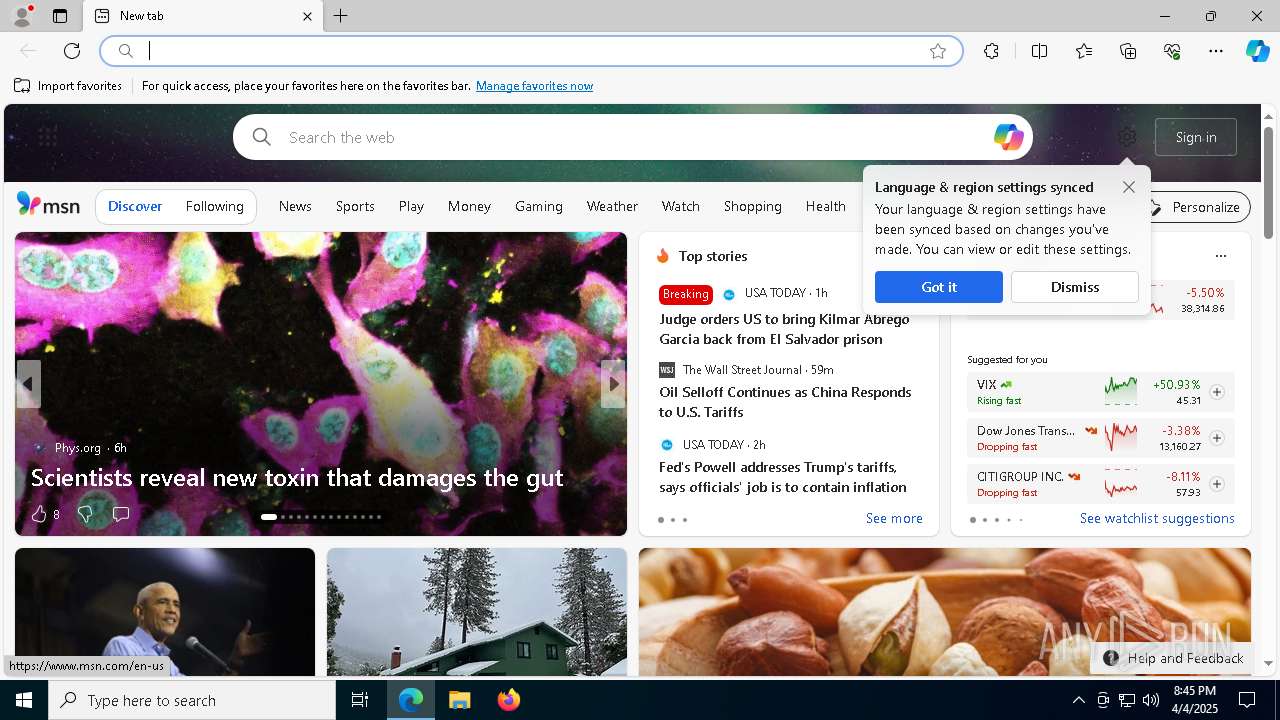Add VIX to watchlist with plus icon
This screenshot has height=720, width=1280.
point(1217,392)
